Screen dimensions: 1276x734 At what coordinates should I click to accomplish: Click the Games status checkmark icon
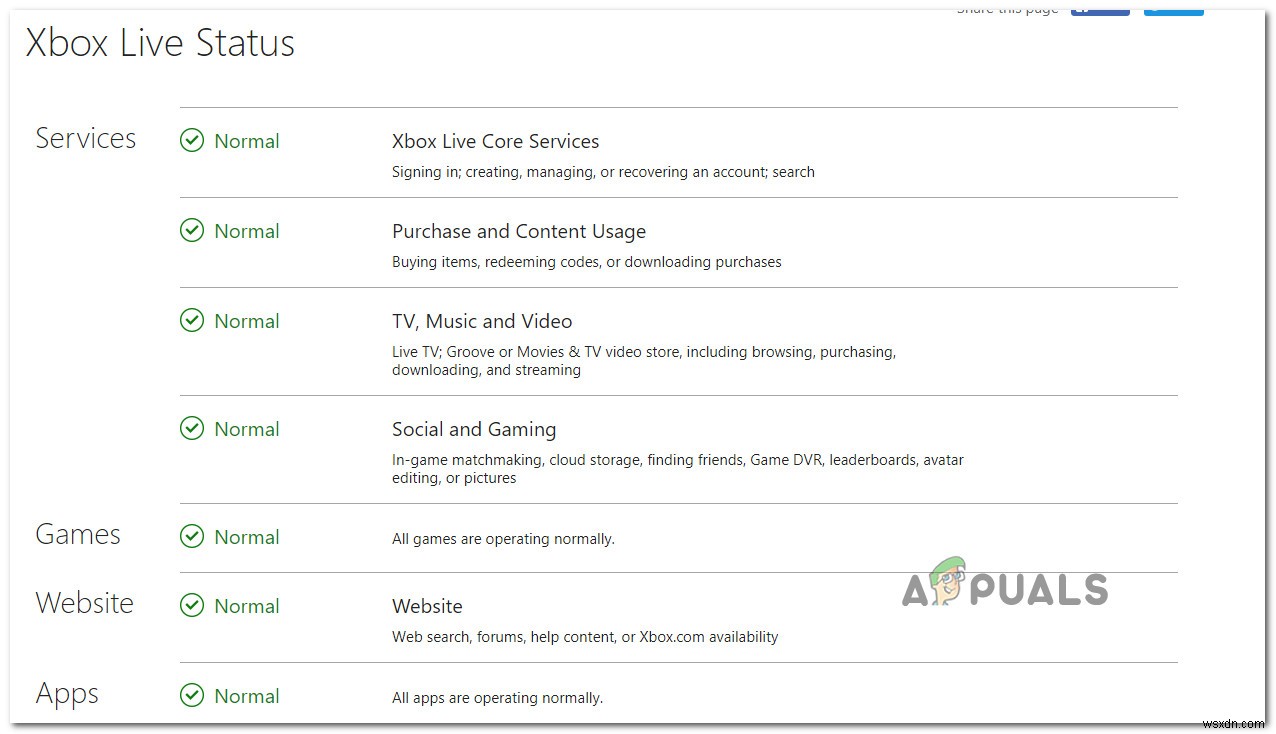pyautogui.click(x=192, y=537)
